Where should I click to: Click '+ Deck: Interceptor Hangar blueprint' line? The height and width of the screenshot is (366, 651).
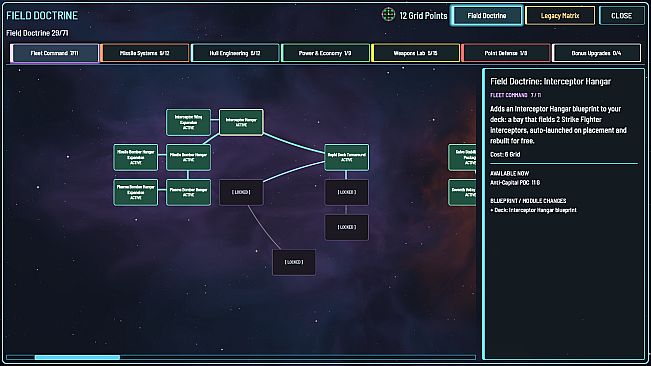point(533,210)
